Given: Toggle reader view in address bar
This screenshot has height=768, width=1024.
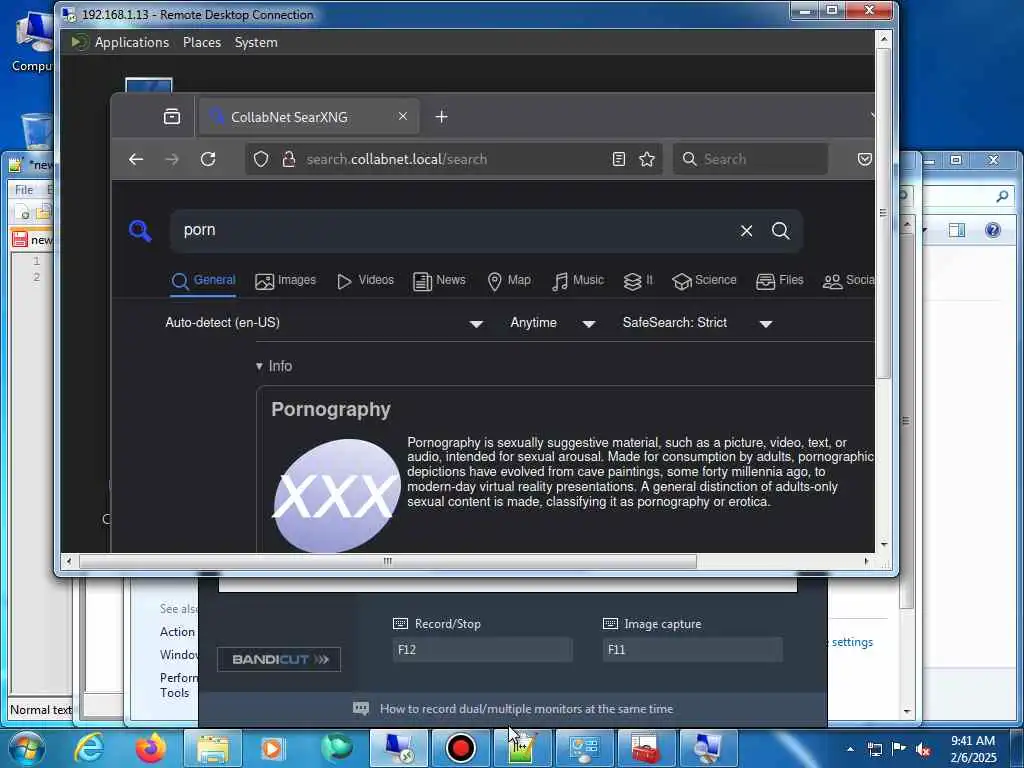Looking at the screenshot, I should click(x=618, y=159).
